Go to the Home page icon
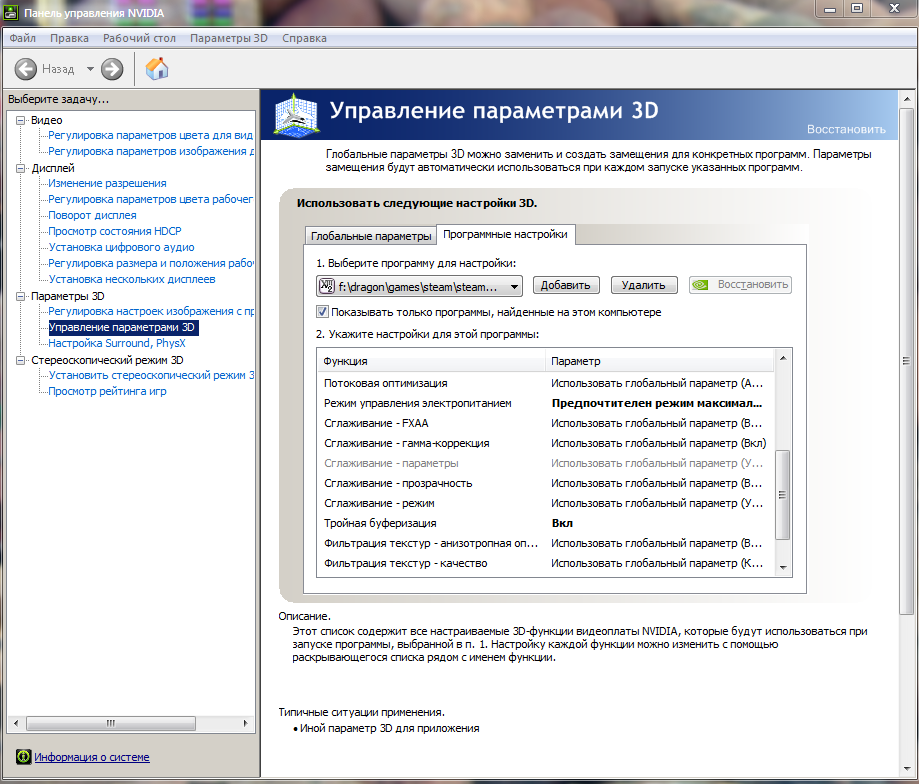This screenshot has width=919, height=784. (157, 69)
